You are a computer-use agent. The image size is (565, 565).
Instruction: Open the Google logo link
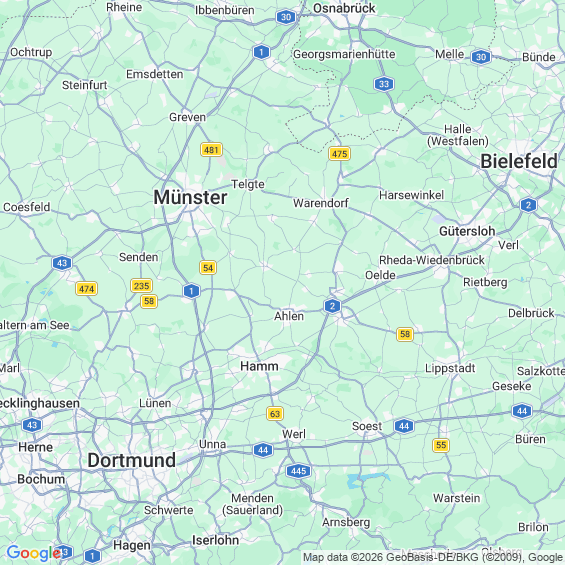click(34, 553)
